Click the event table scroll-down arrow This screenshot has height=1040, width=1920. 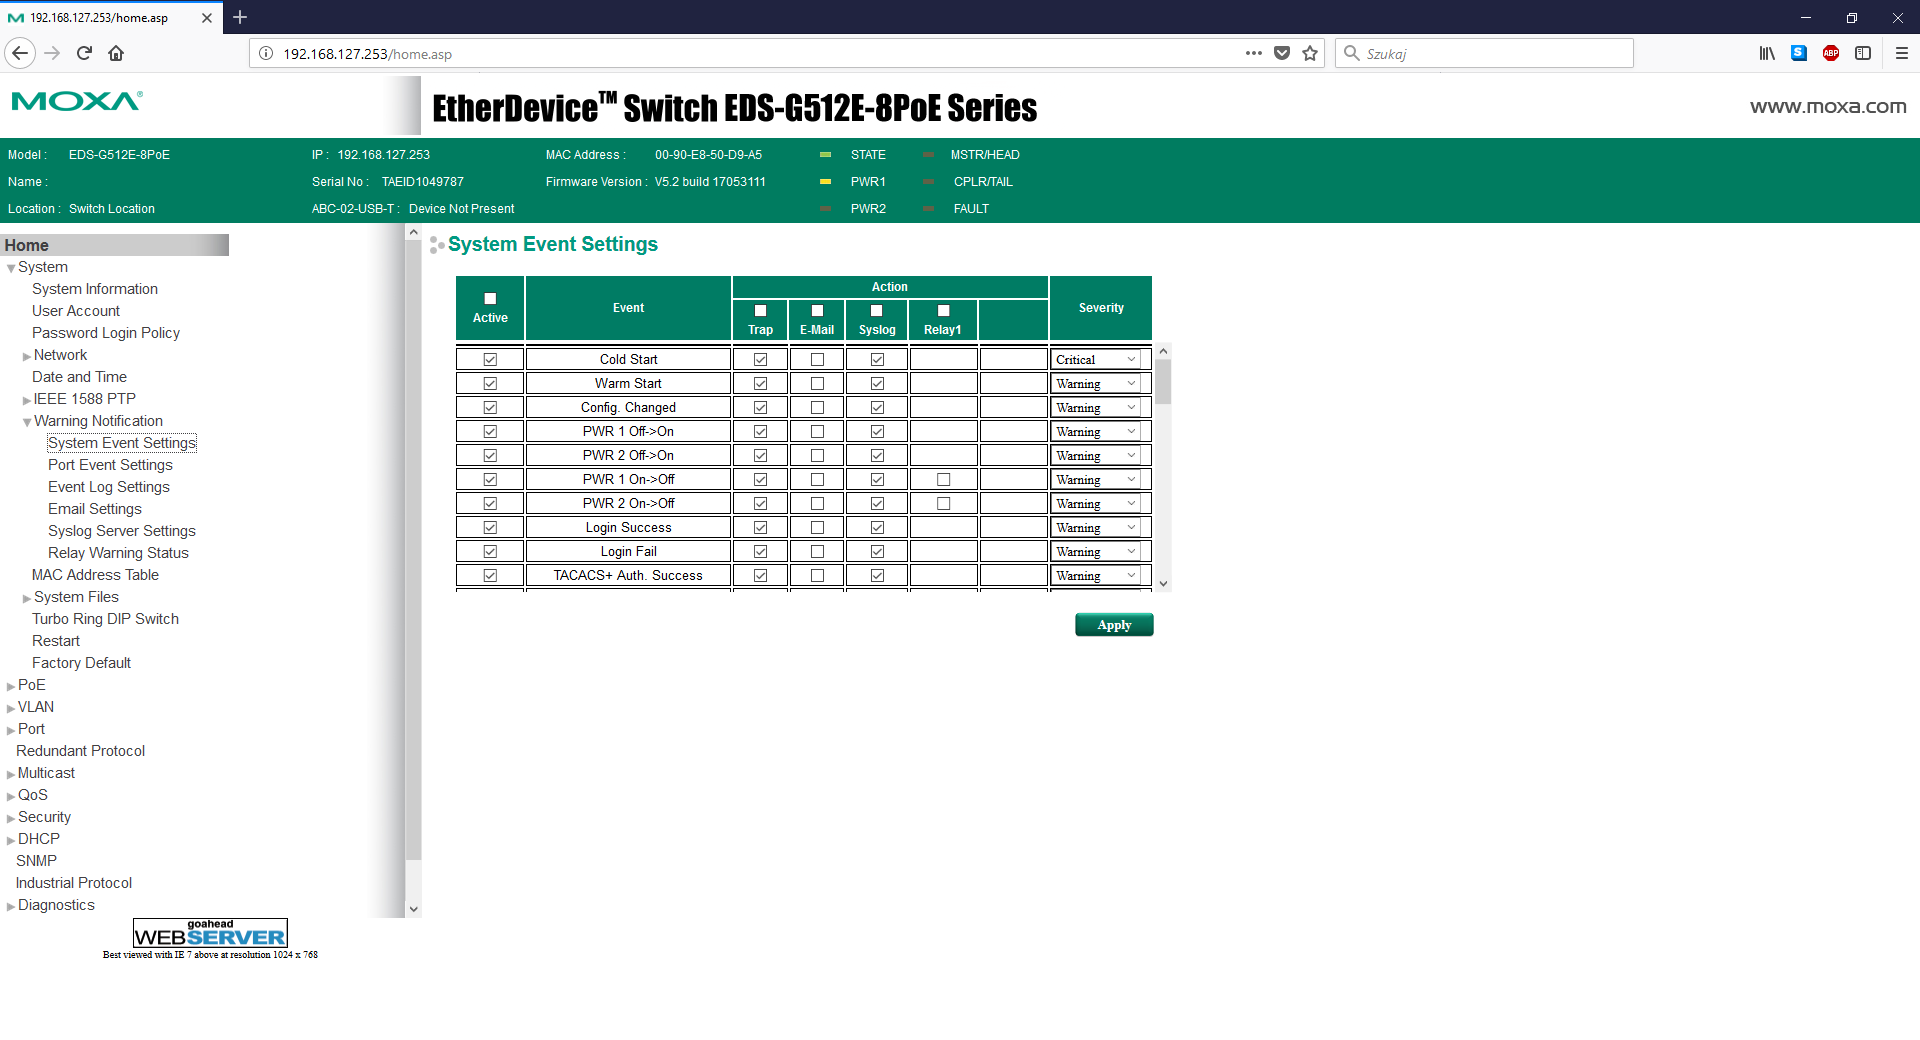1163,584
